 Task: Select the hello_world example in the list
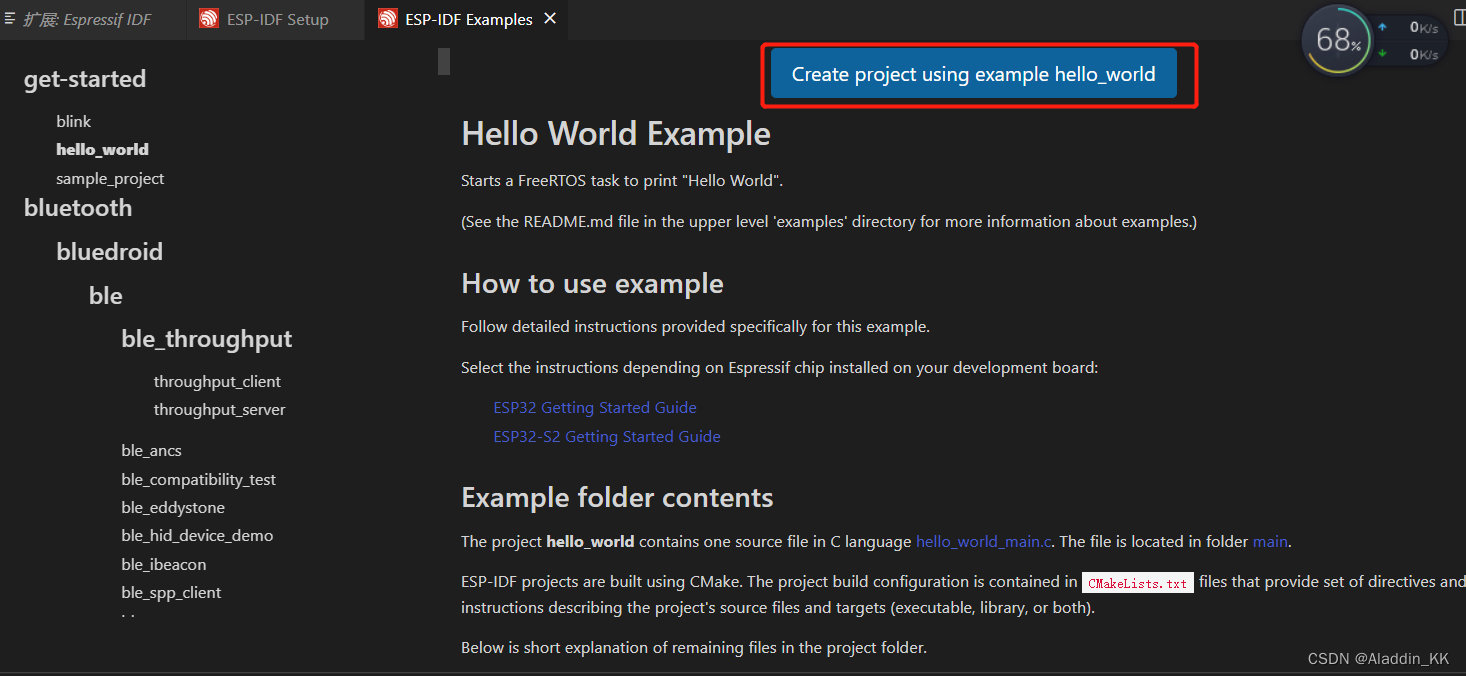102,149
